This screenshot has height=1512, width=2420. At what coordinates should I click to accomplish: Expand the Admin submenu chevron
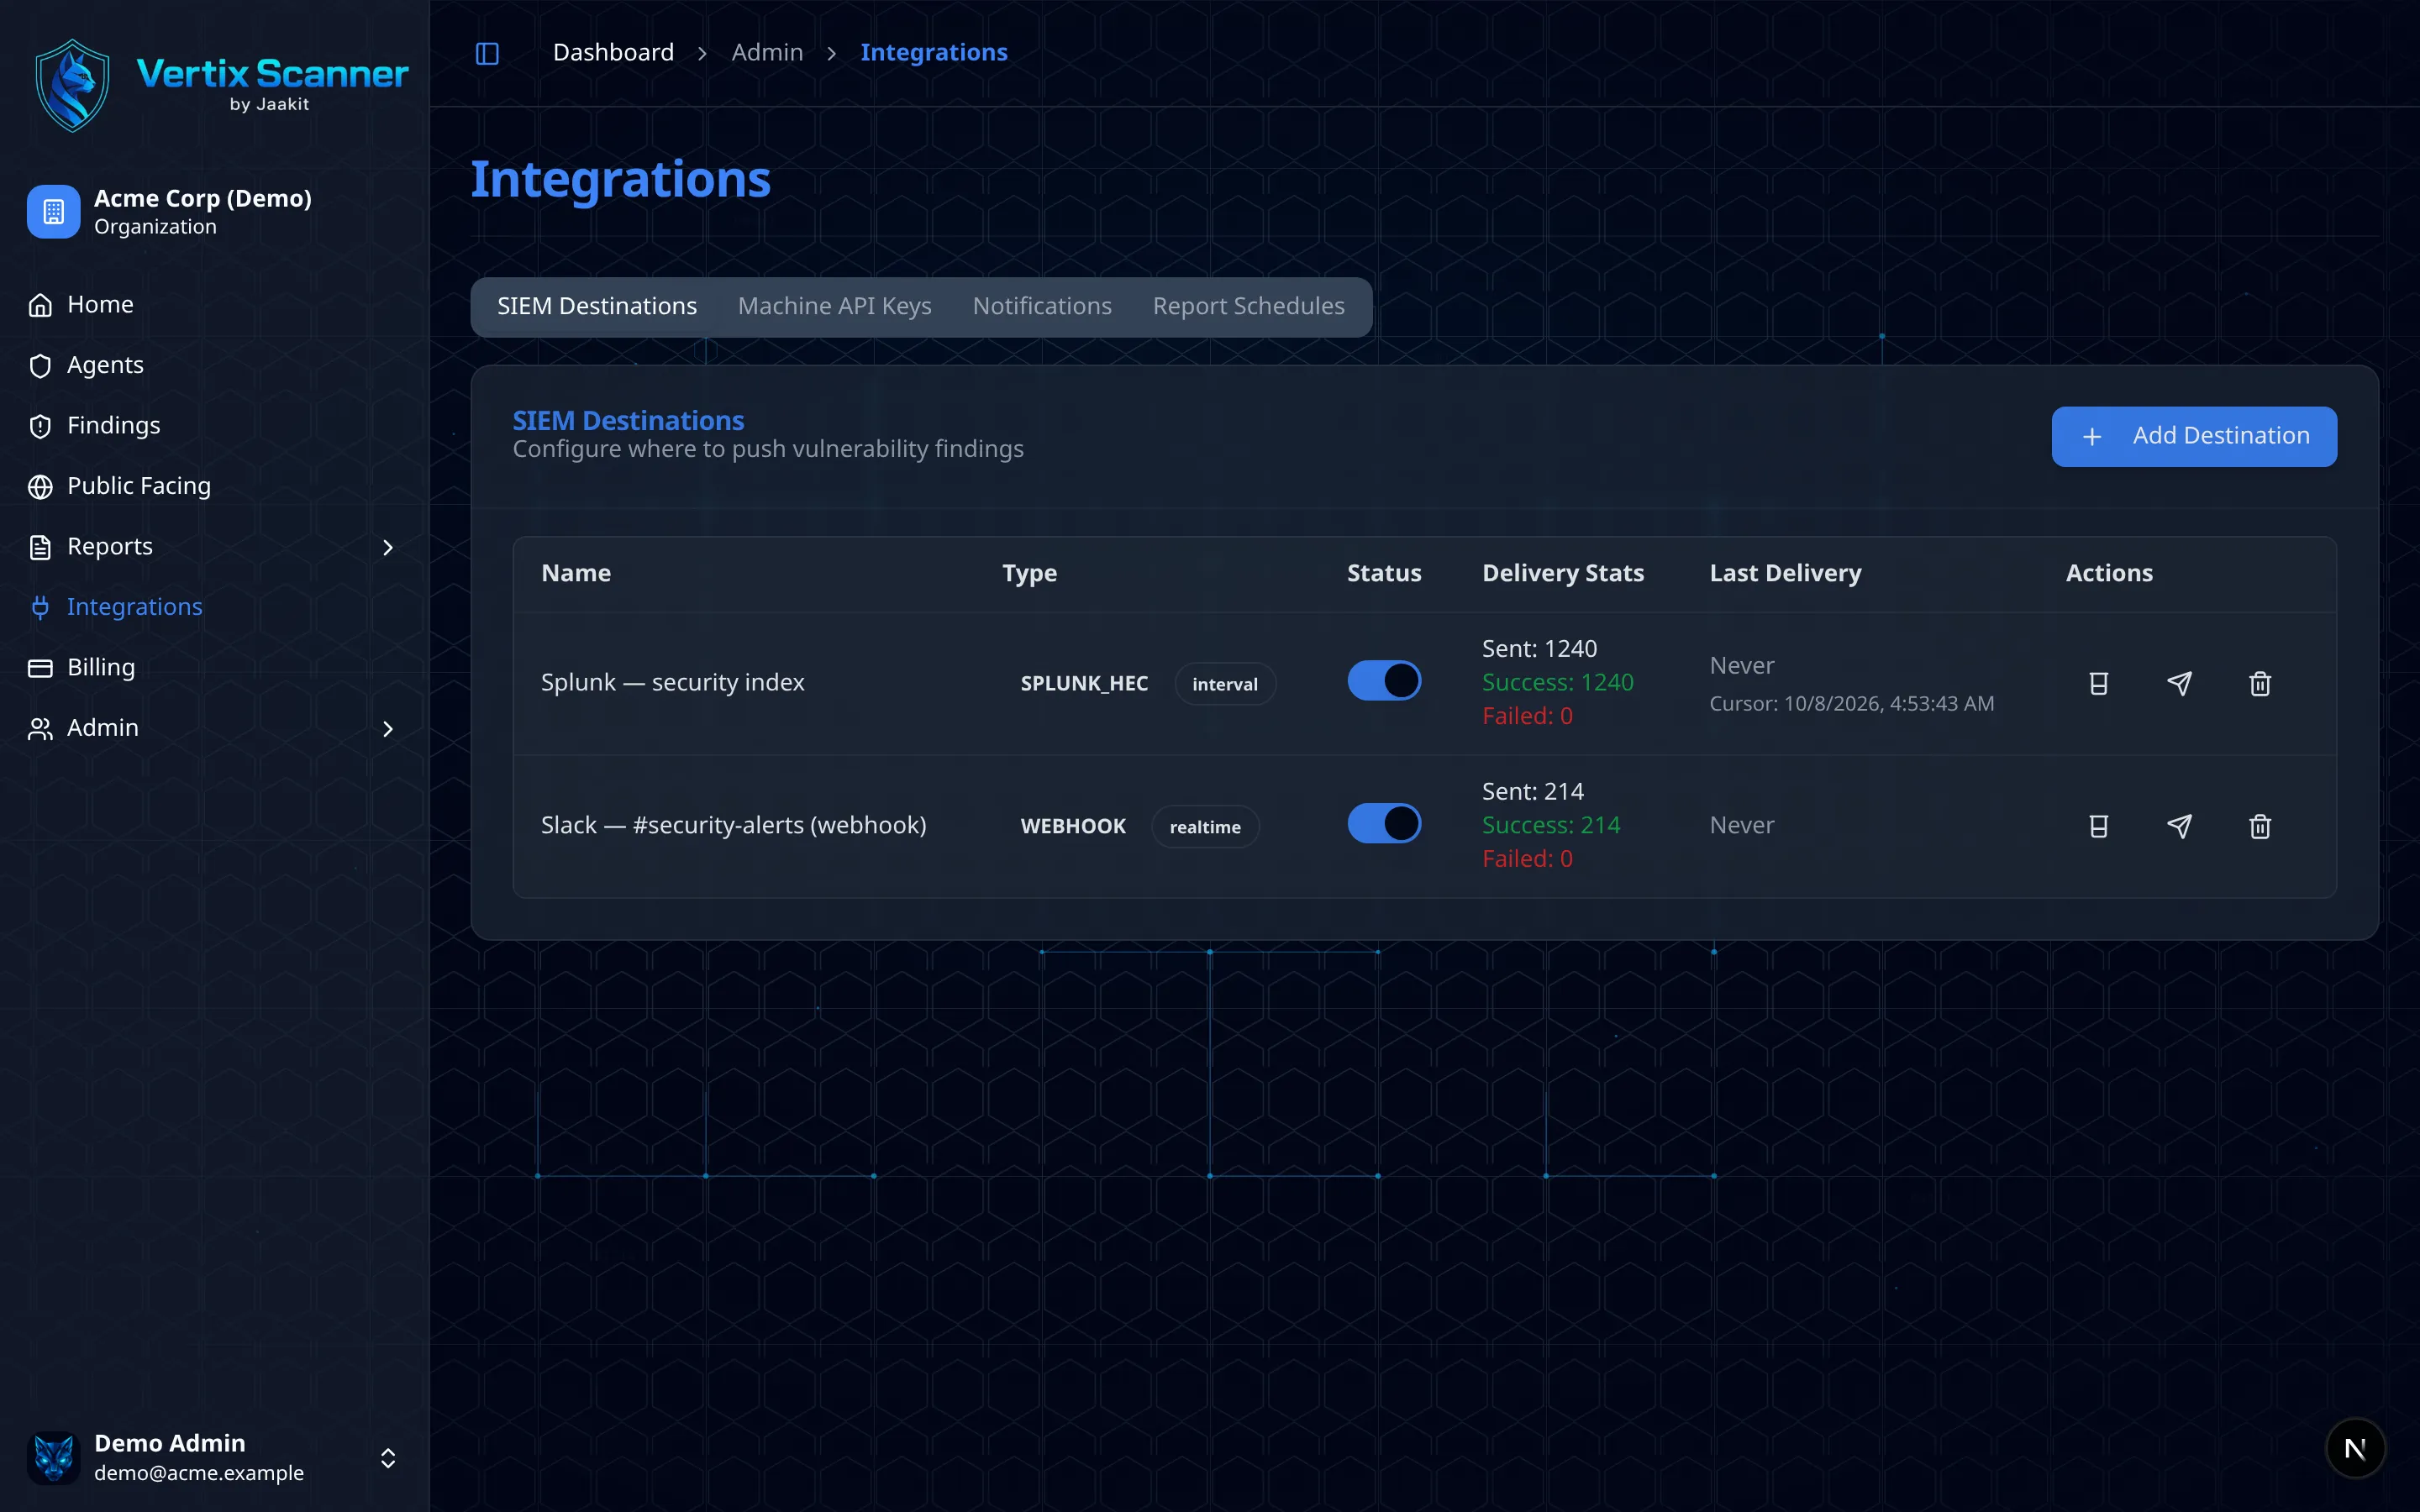click(388, 729)
